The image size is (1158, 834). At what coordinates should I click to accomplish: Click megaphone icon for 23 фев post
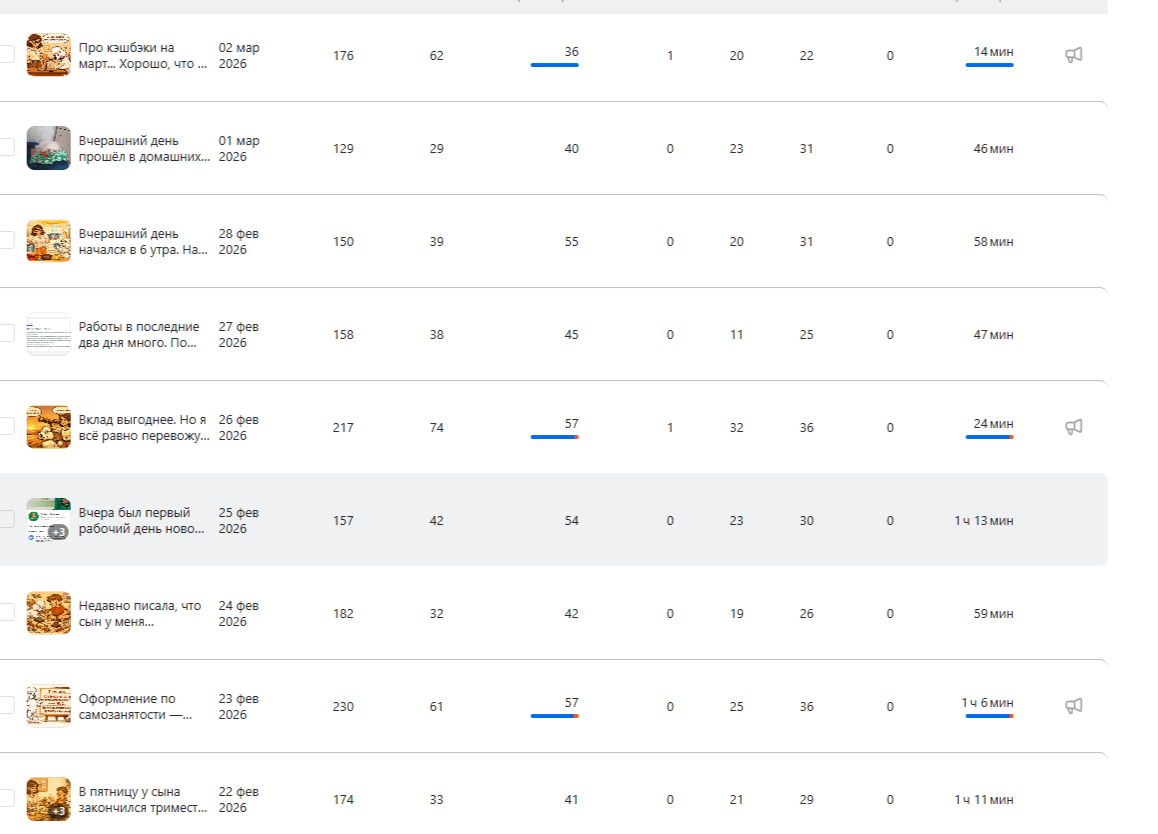click(1073, 706)
